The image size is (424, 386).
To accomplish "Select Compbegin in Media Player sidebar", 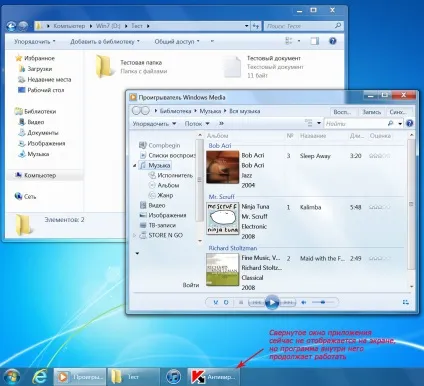I will (x=160, y=145).
